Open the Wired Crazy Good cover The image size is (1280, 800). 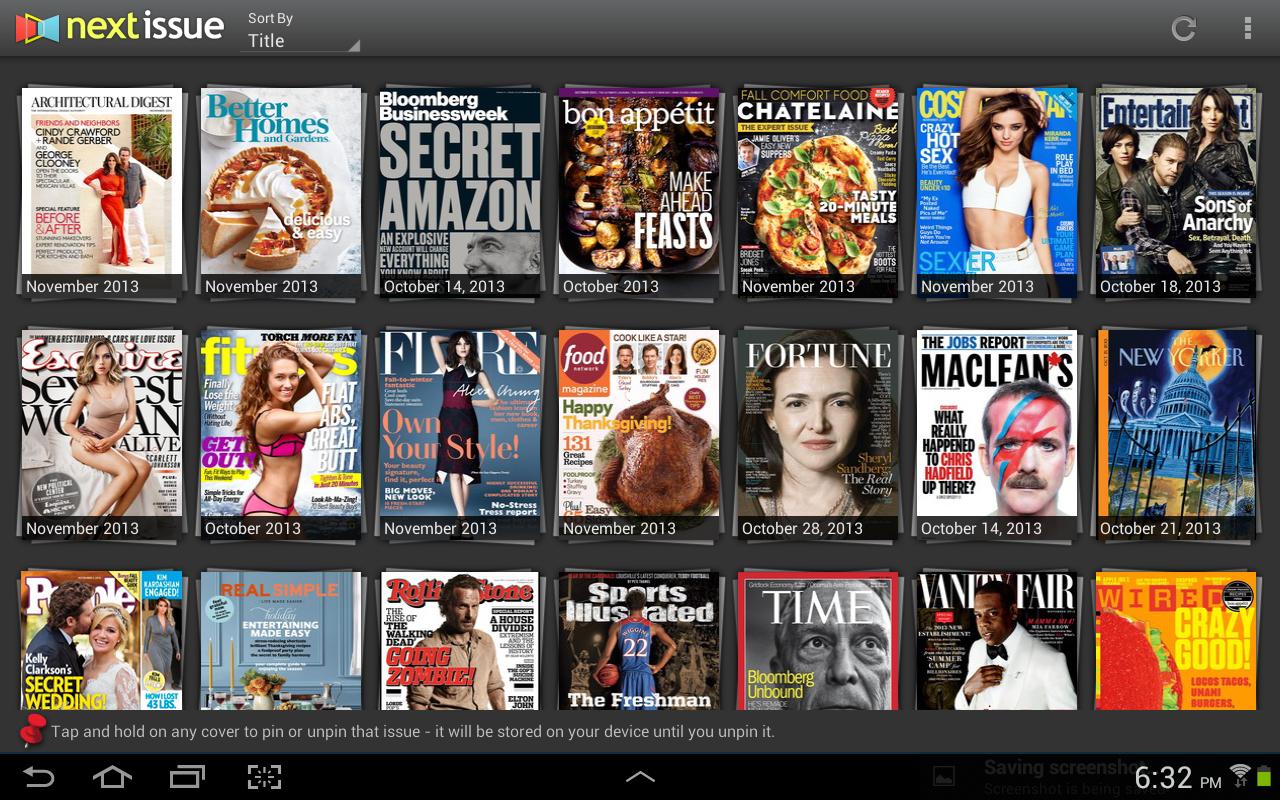point(1176,641)
